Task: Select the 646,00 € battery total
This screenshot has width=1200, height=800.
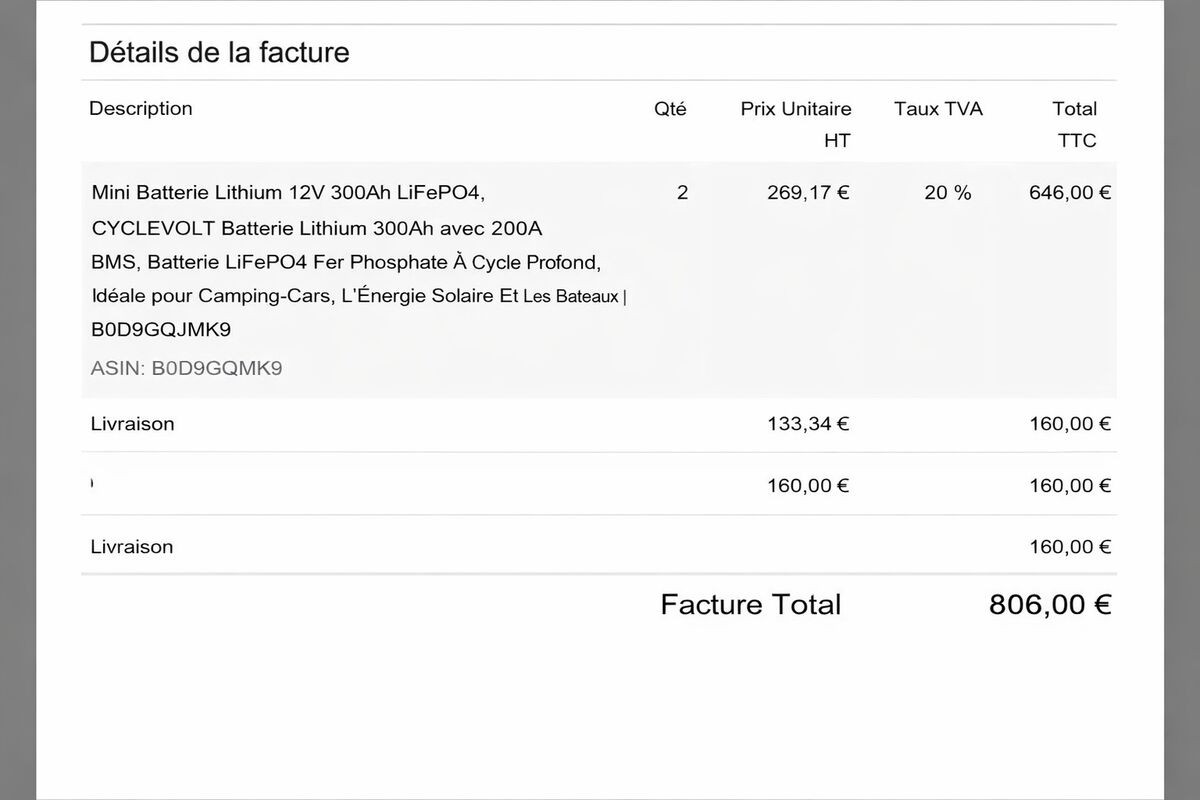Action: point(1069,193)
